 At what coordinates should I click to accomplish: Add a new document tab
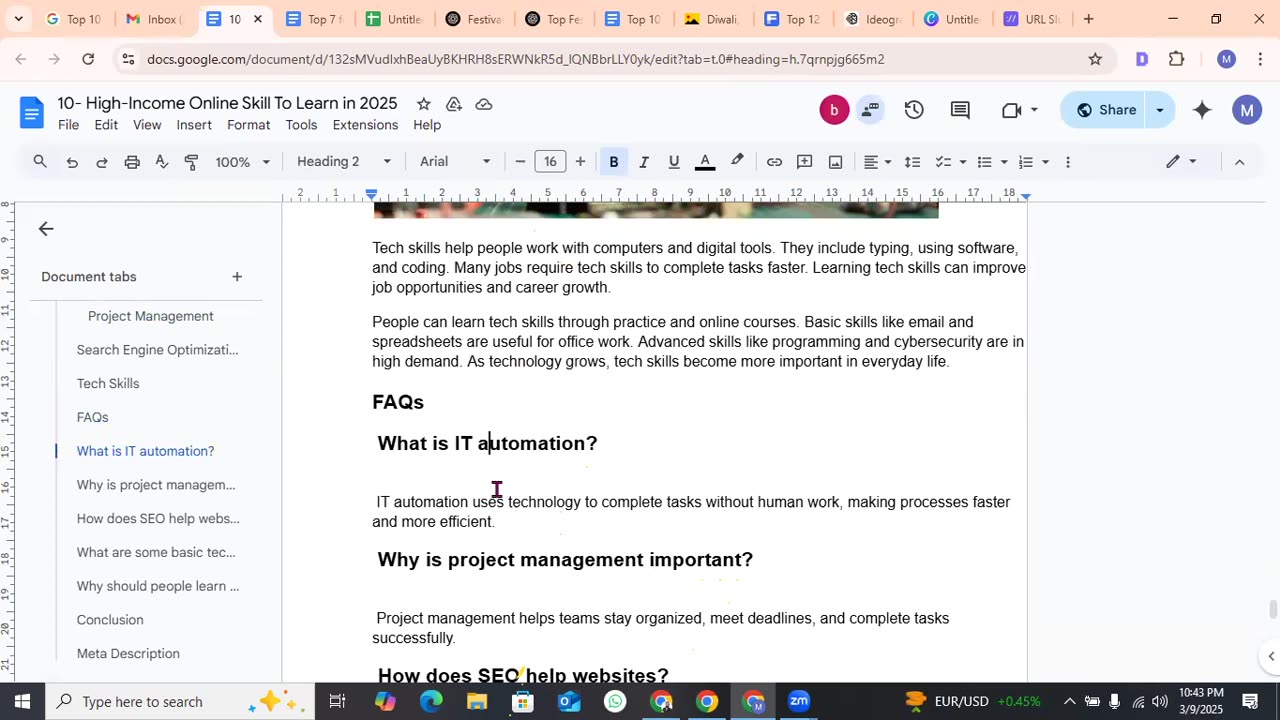237,277
